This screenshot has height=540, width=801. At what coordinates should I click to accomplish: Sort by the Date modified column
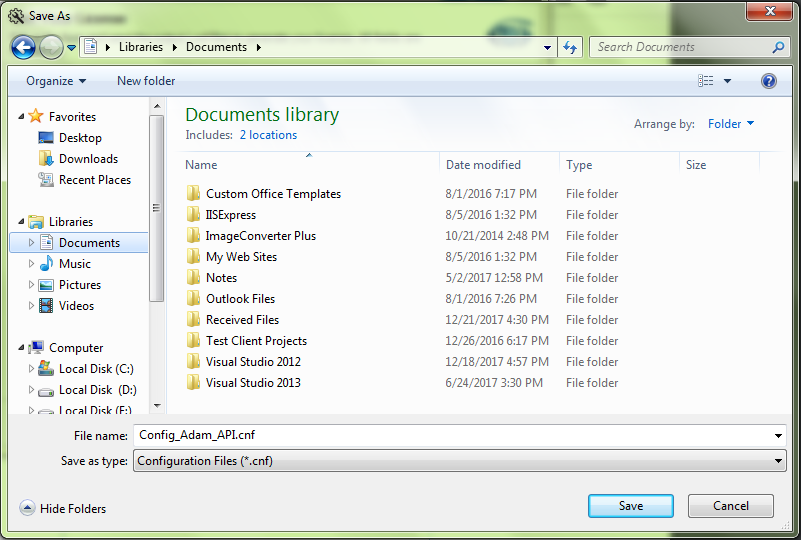483,165
